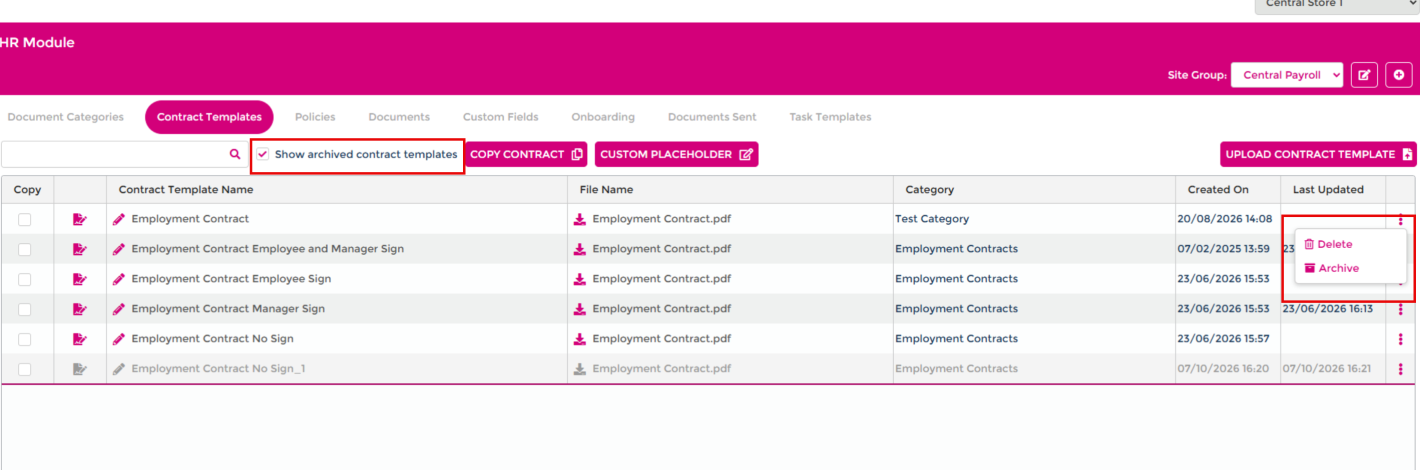1420x470 pixels.
Task: Download file icon in Employment Contract Manager Sign row
Action: pos(580,309)
